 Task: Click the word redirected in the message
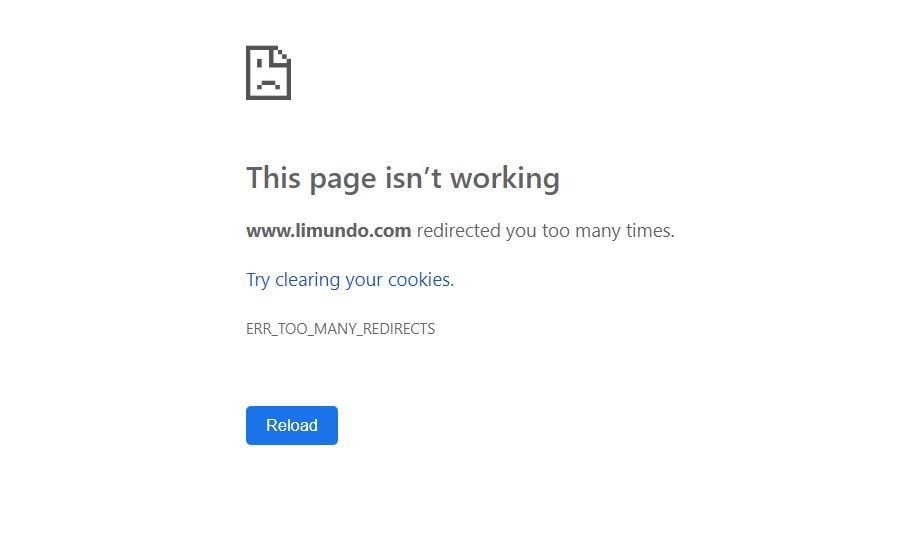click(459, 230)
